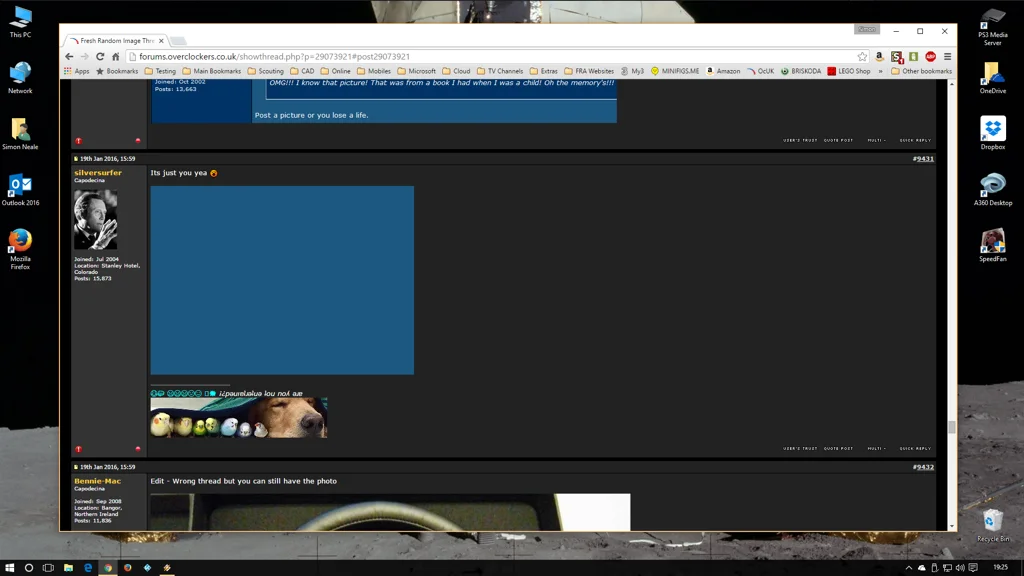This screenshot has height=576, width=1024.
Task: Open the Main Bookmarks folder
Action: [212, 71]
